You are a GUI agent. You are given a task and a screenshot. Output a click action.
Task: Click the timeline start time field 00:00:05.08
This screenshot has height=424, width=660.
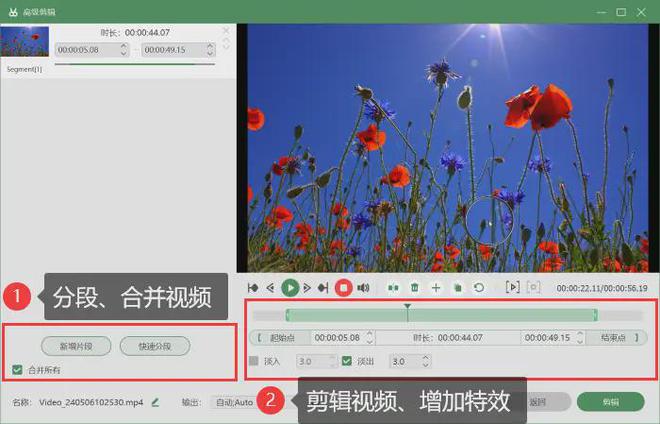[x=338, y=338]
